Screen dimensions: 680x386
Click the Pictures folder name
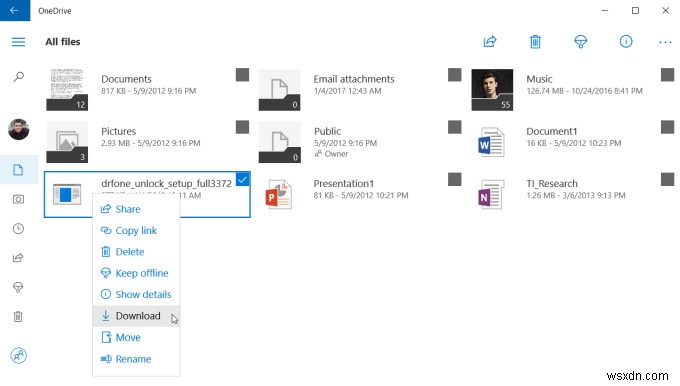(x=118, y=131)
